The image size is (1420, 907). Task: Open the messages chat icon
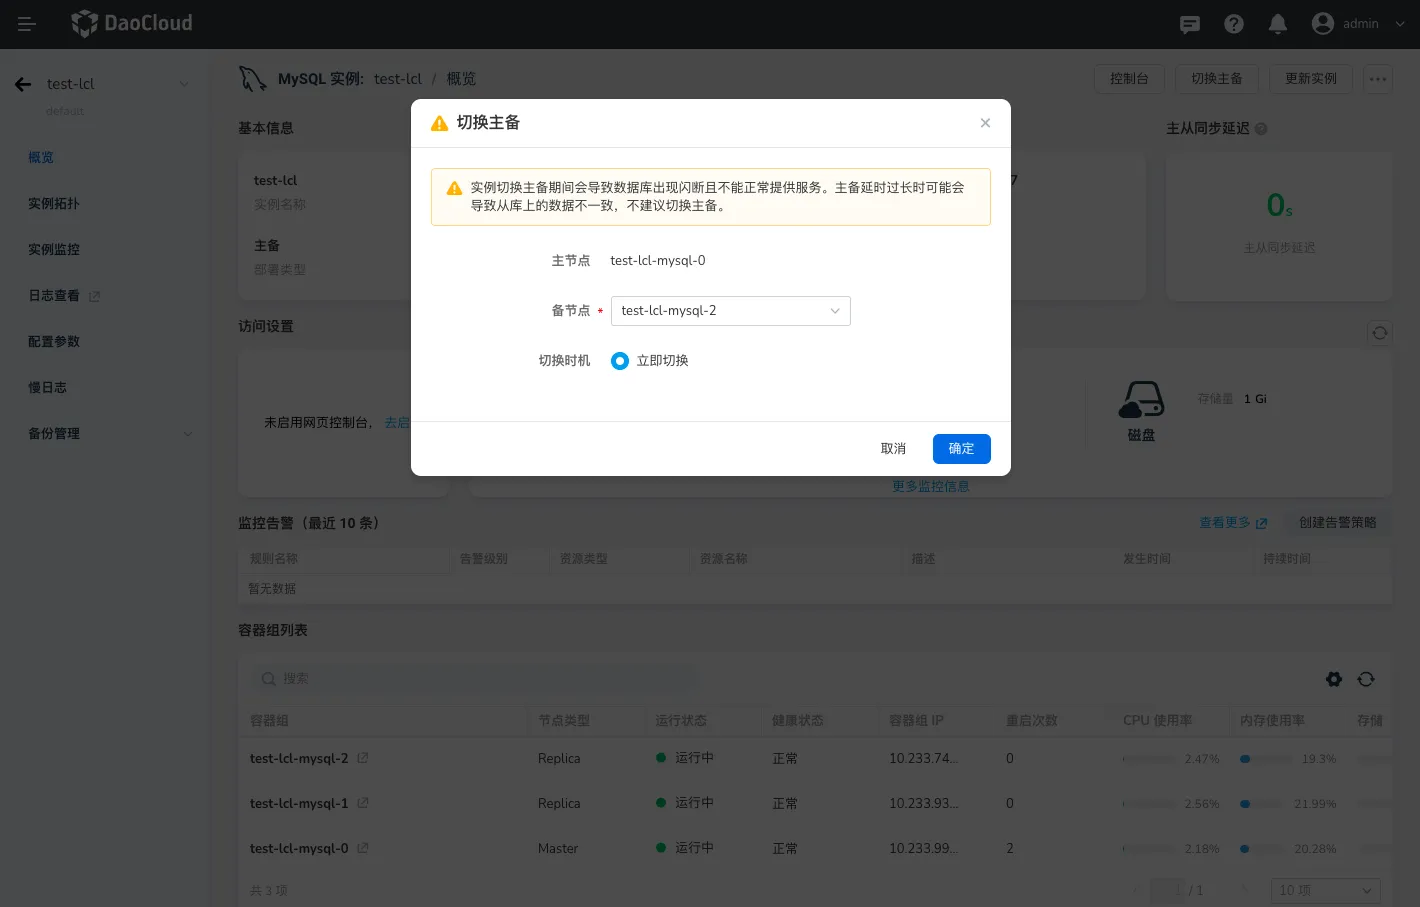[1190, 24]
